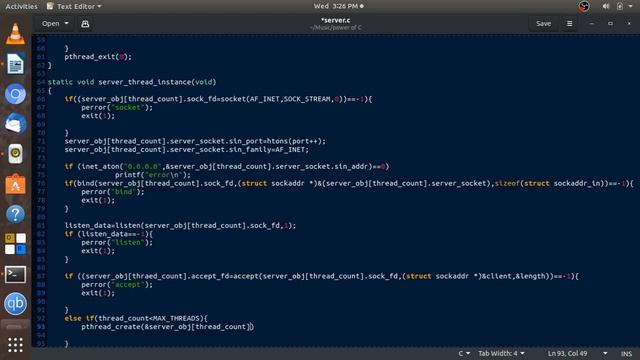The width and height of the screenshot is (640, 360).
Task: Change the C language highlighting mode
Action: pos(464,353)
